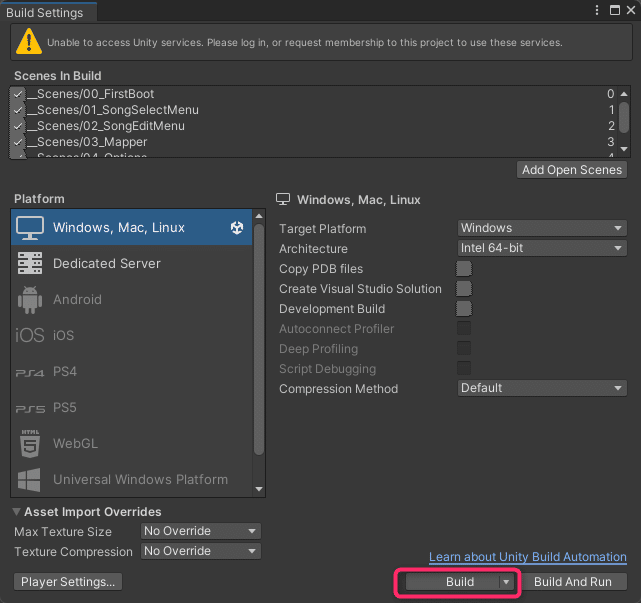
Task: Click the PS5 logo icon
Action: [30, 408]
